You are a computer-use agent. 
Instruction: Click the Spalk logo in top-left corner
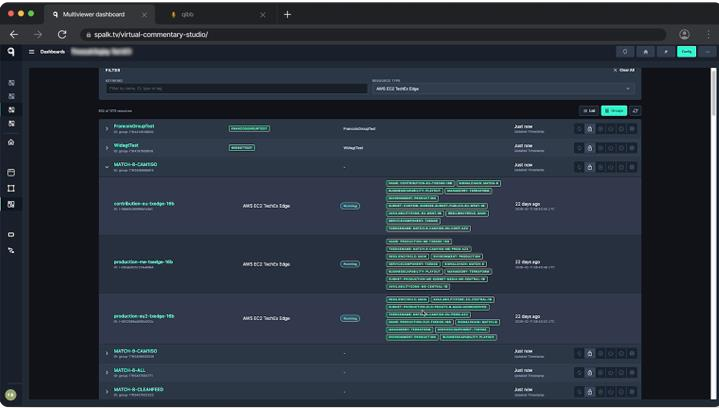11,52
